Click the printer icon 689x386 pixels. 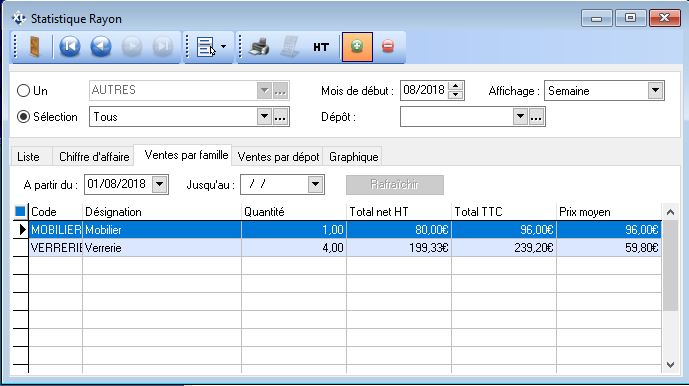[x=259, y=47]
